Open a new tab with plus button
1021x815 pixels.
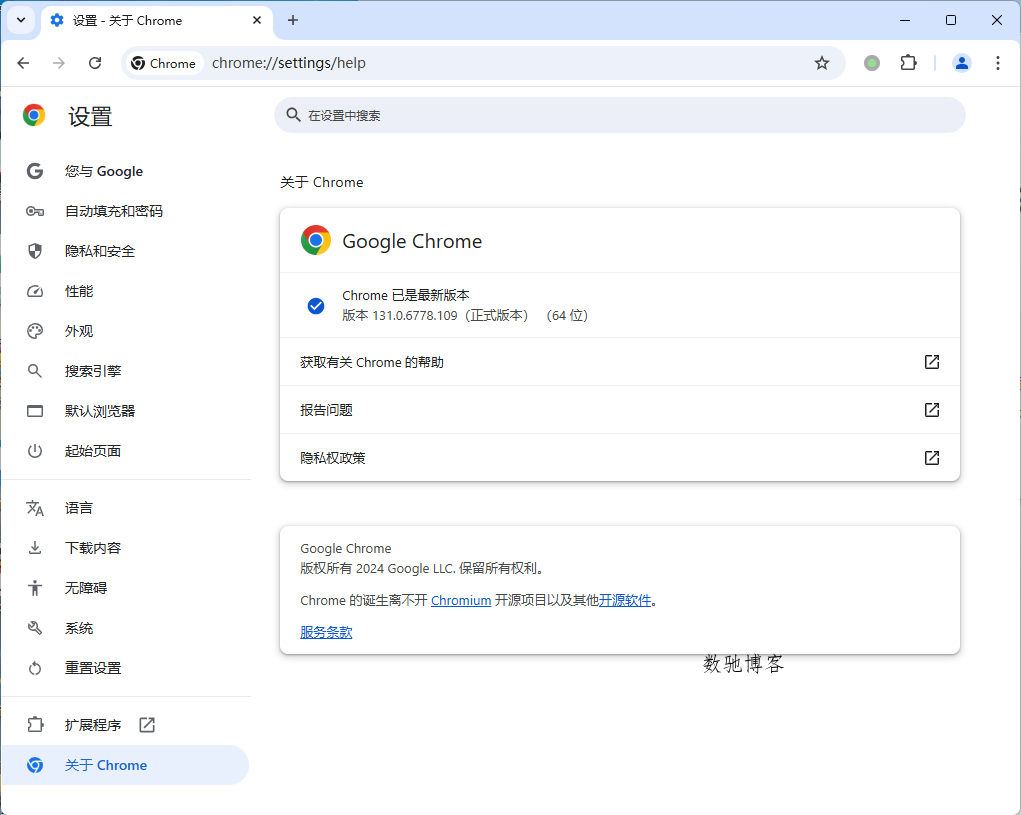coord(293,20)
